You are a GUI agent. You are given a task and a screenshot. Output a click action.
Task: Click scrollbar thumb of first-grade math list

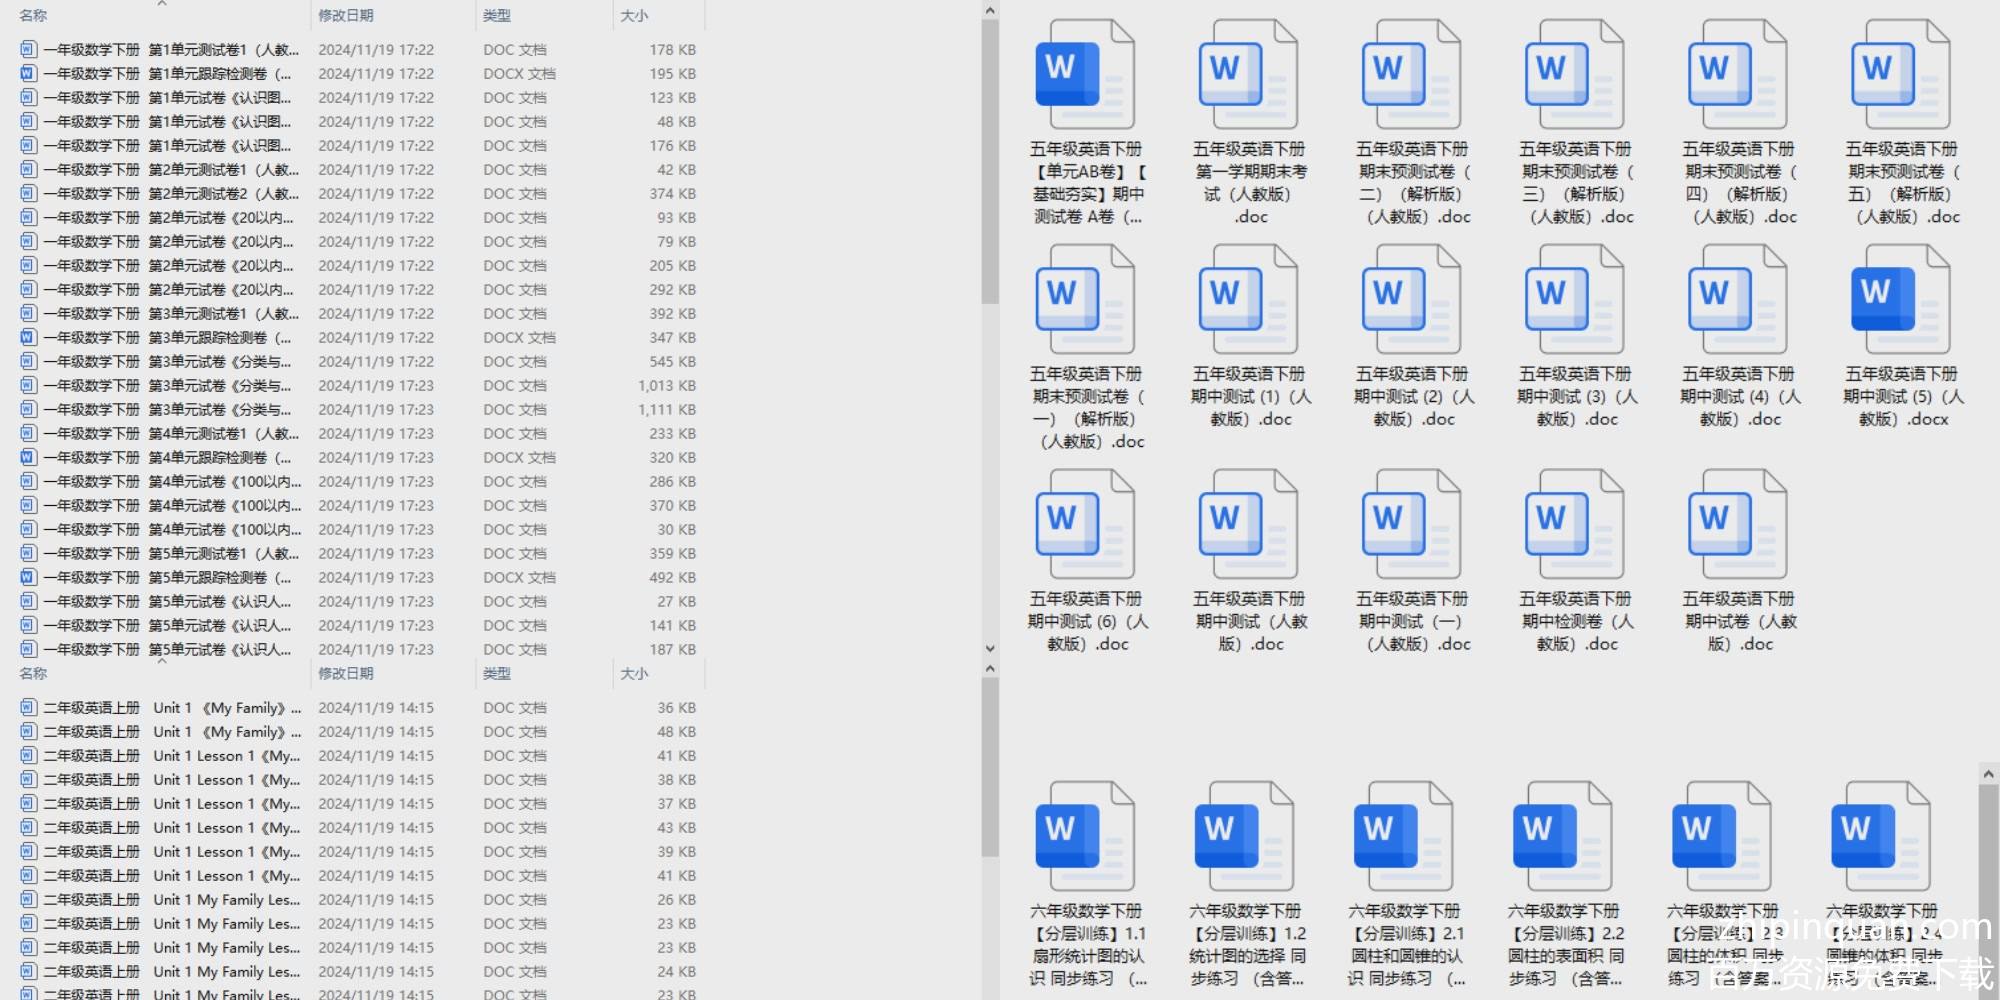point(990,160)
